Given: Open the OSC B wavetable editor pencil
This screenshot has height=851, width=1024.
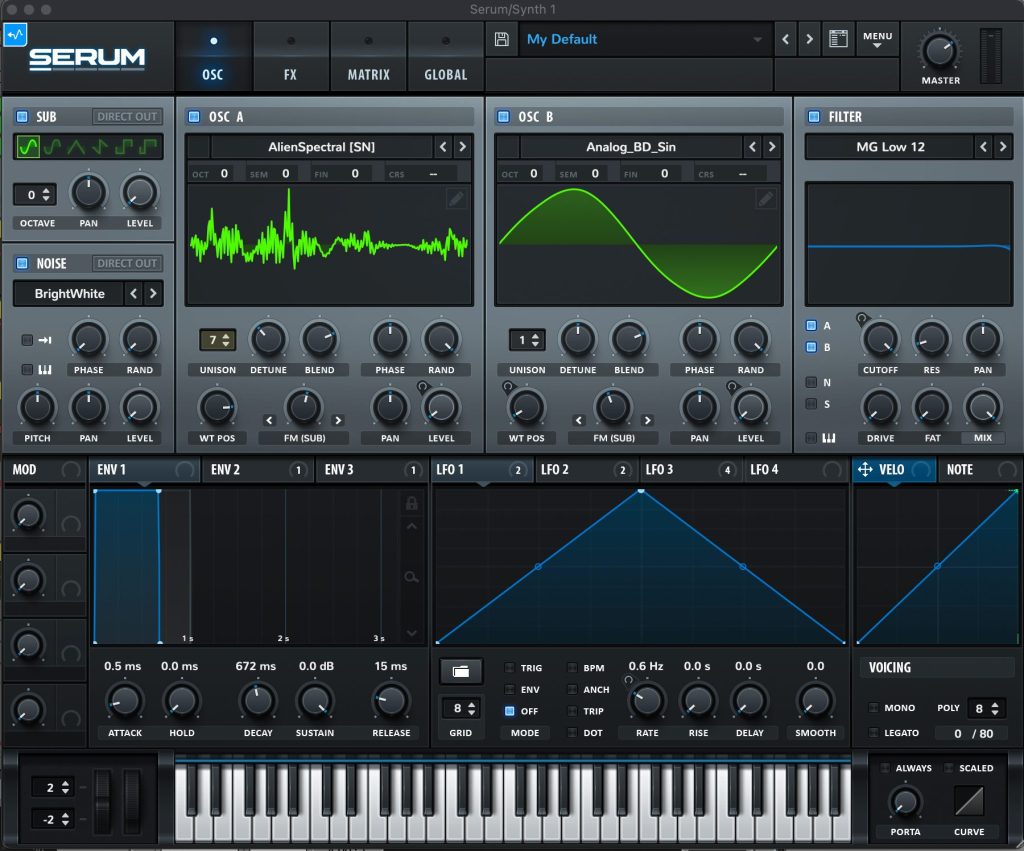Looking at the screenshot, I should point(765,199).
